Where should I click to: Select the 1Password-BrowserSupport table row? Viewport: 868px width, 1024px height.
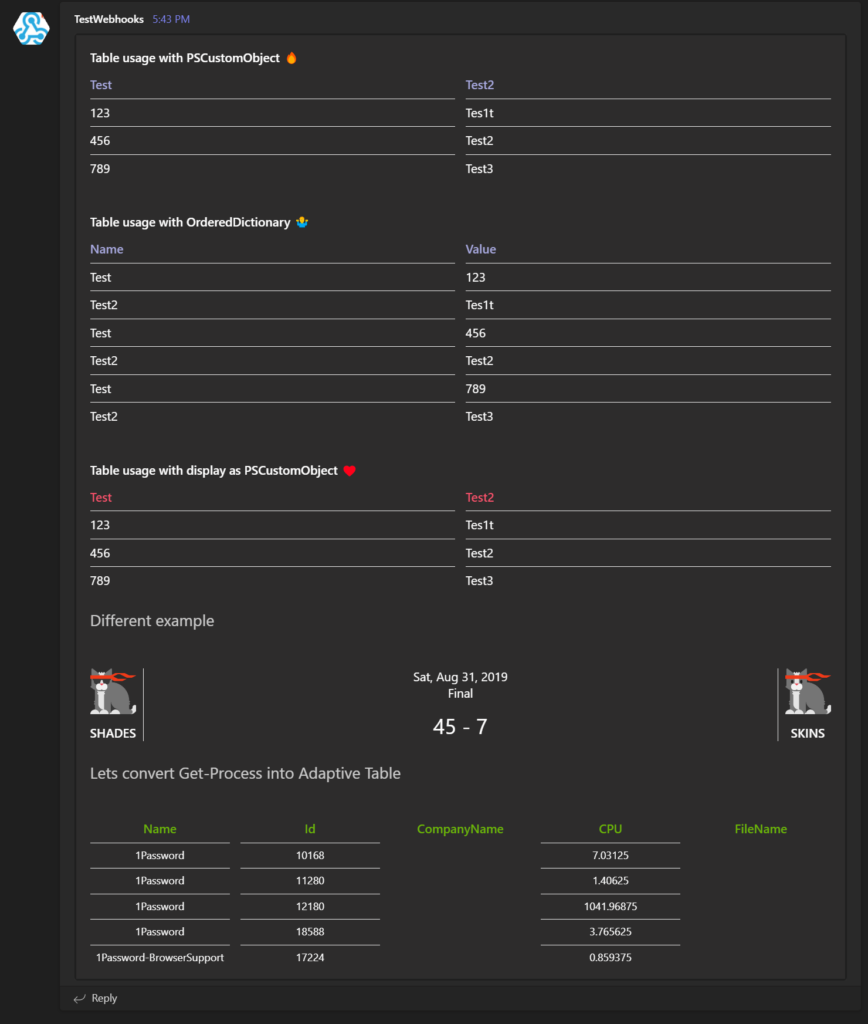coord(159,957)
